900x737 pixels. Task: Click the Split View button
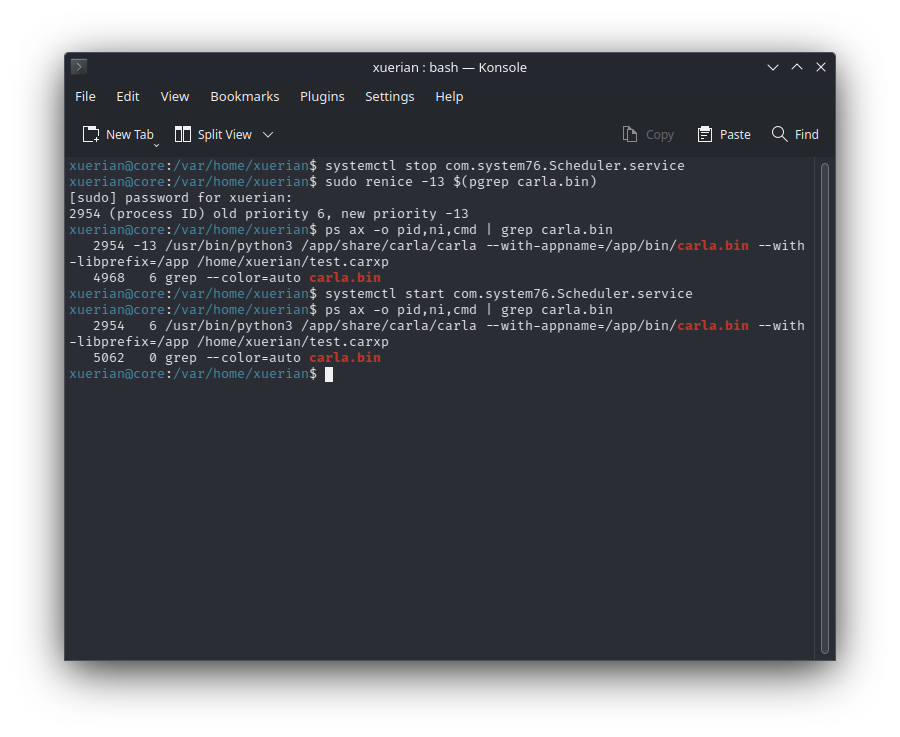pos(213,134)
